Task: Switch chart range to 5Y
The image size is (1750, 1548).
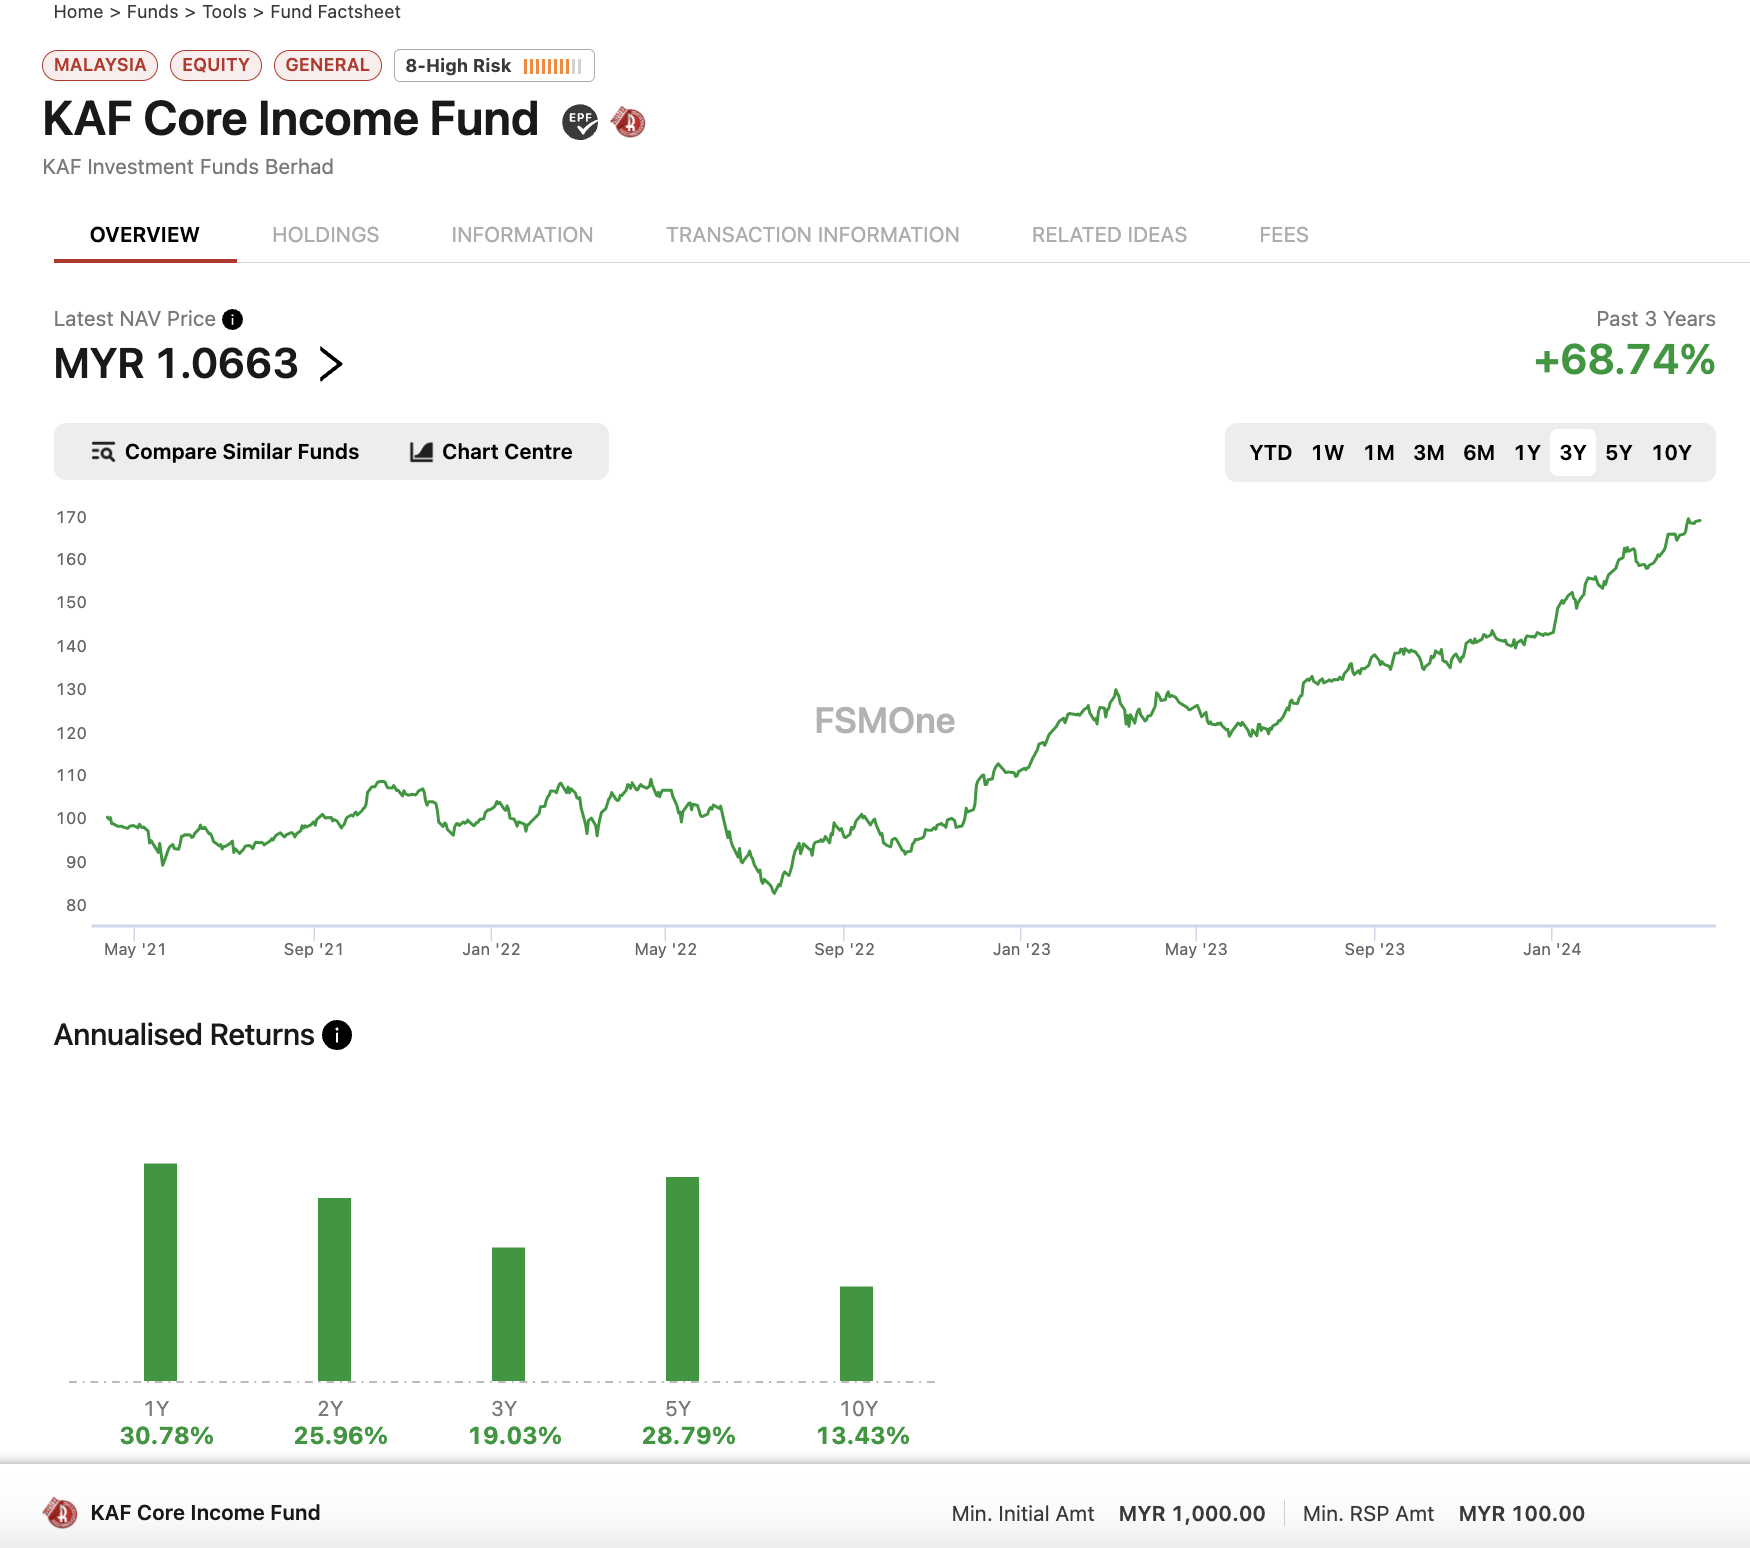Action: [1618, 453]
